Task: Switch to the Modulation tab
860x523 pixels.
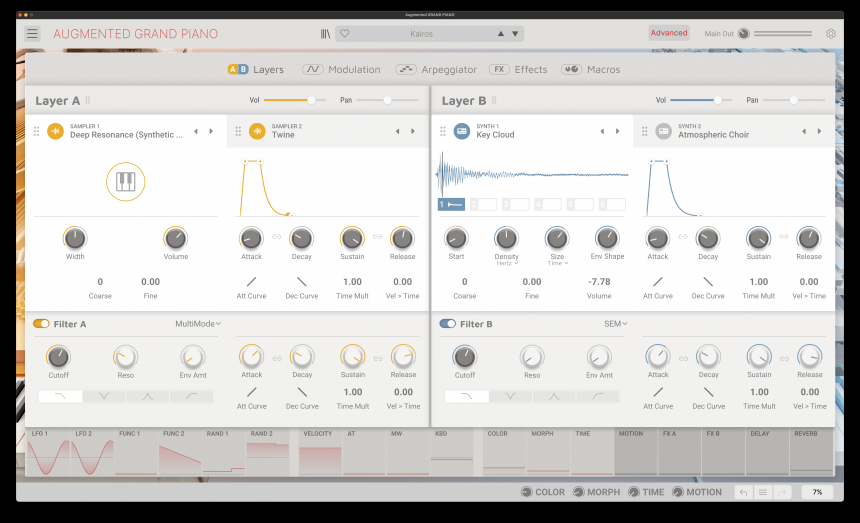Action: pos(341,70)
